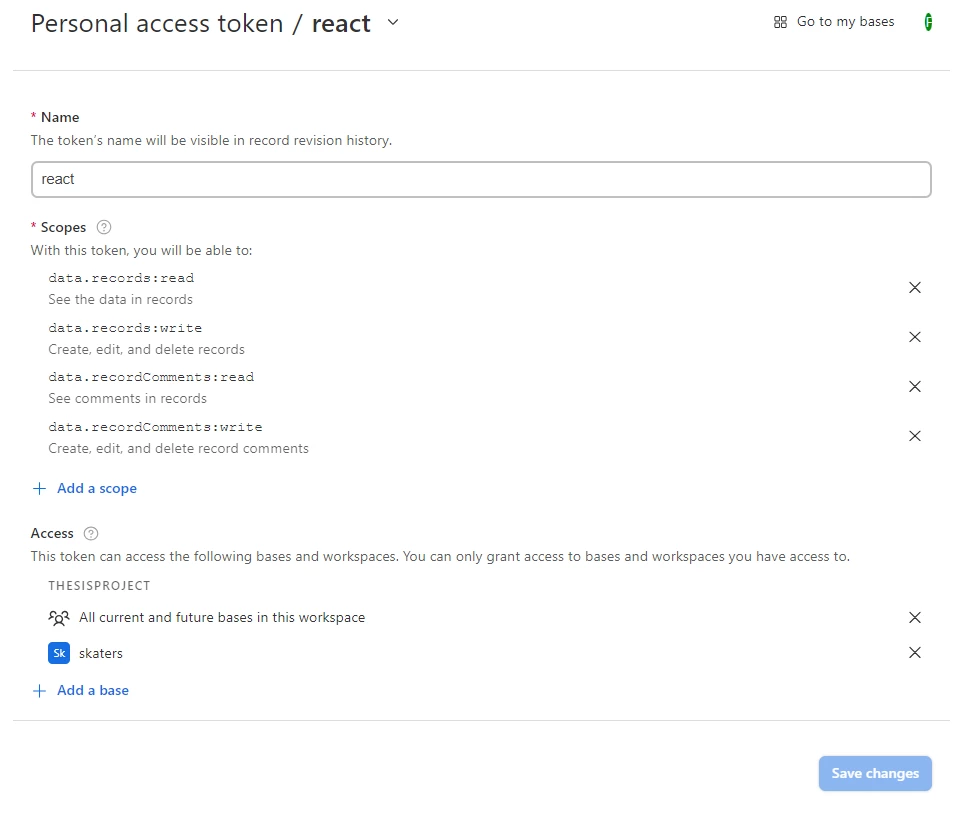
Task: Remove the data.records:write scope
Action: click(x=914, y=337)
